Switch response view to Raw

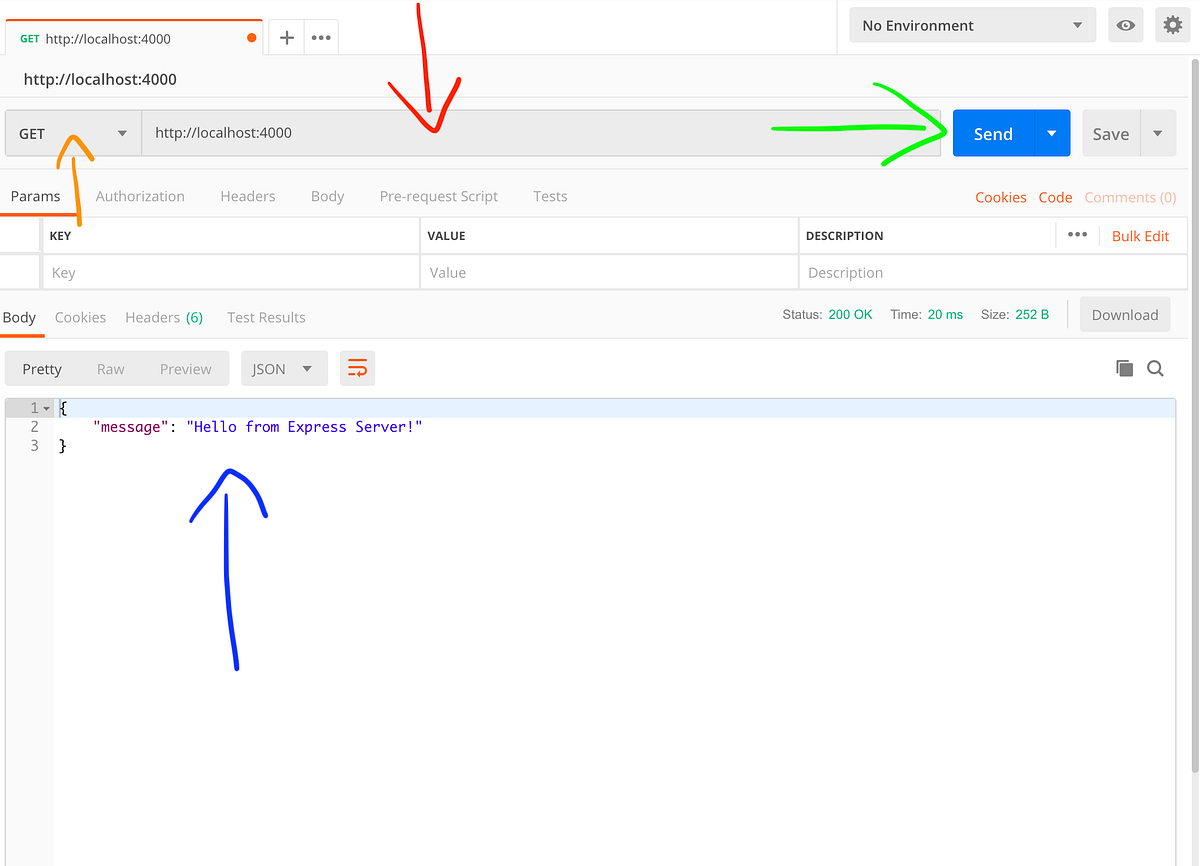point(110,368)
